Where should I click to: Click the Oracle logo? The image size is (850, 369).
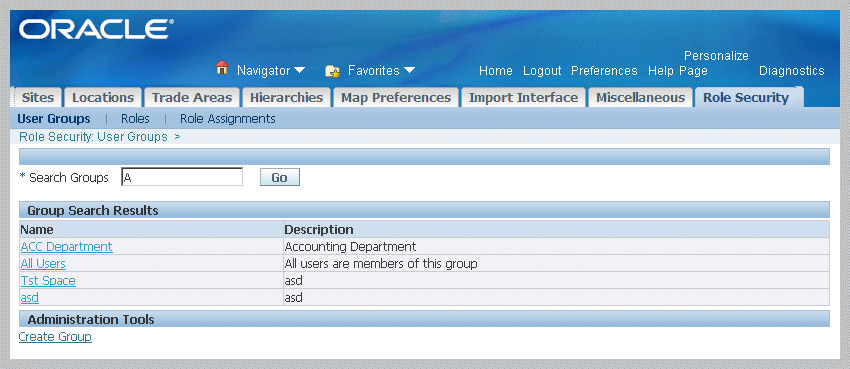(x=96, y=30)
